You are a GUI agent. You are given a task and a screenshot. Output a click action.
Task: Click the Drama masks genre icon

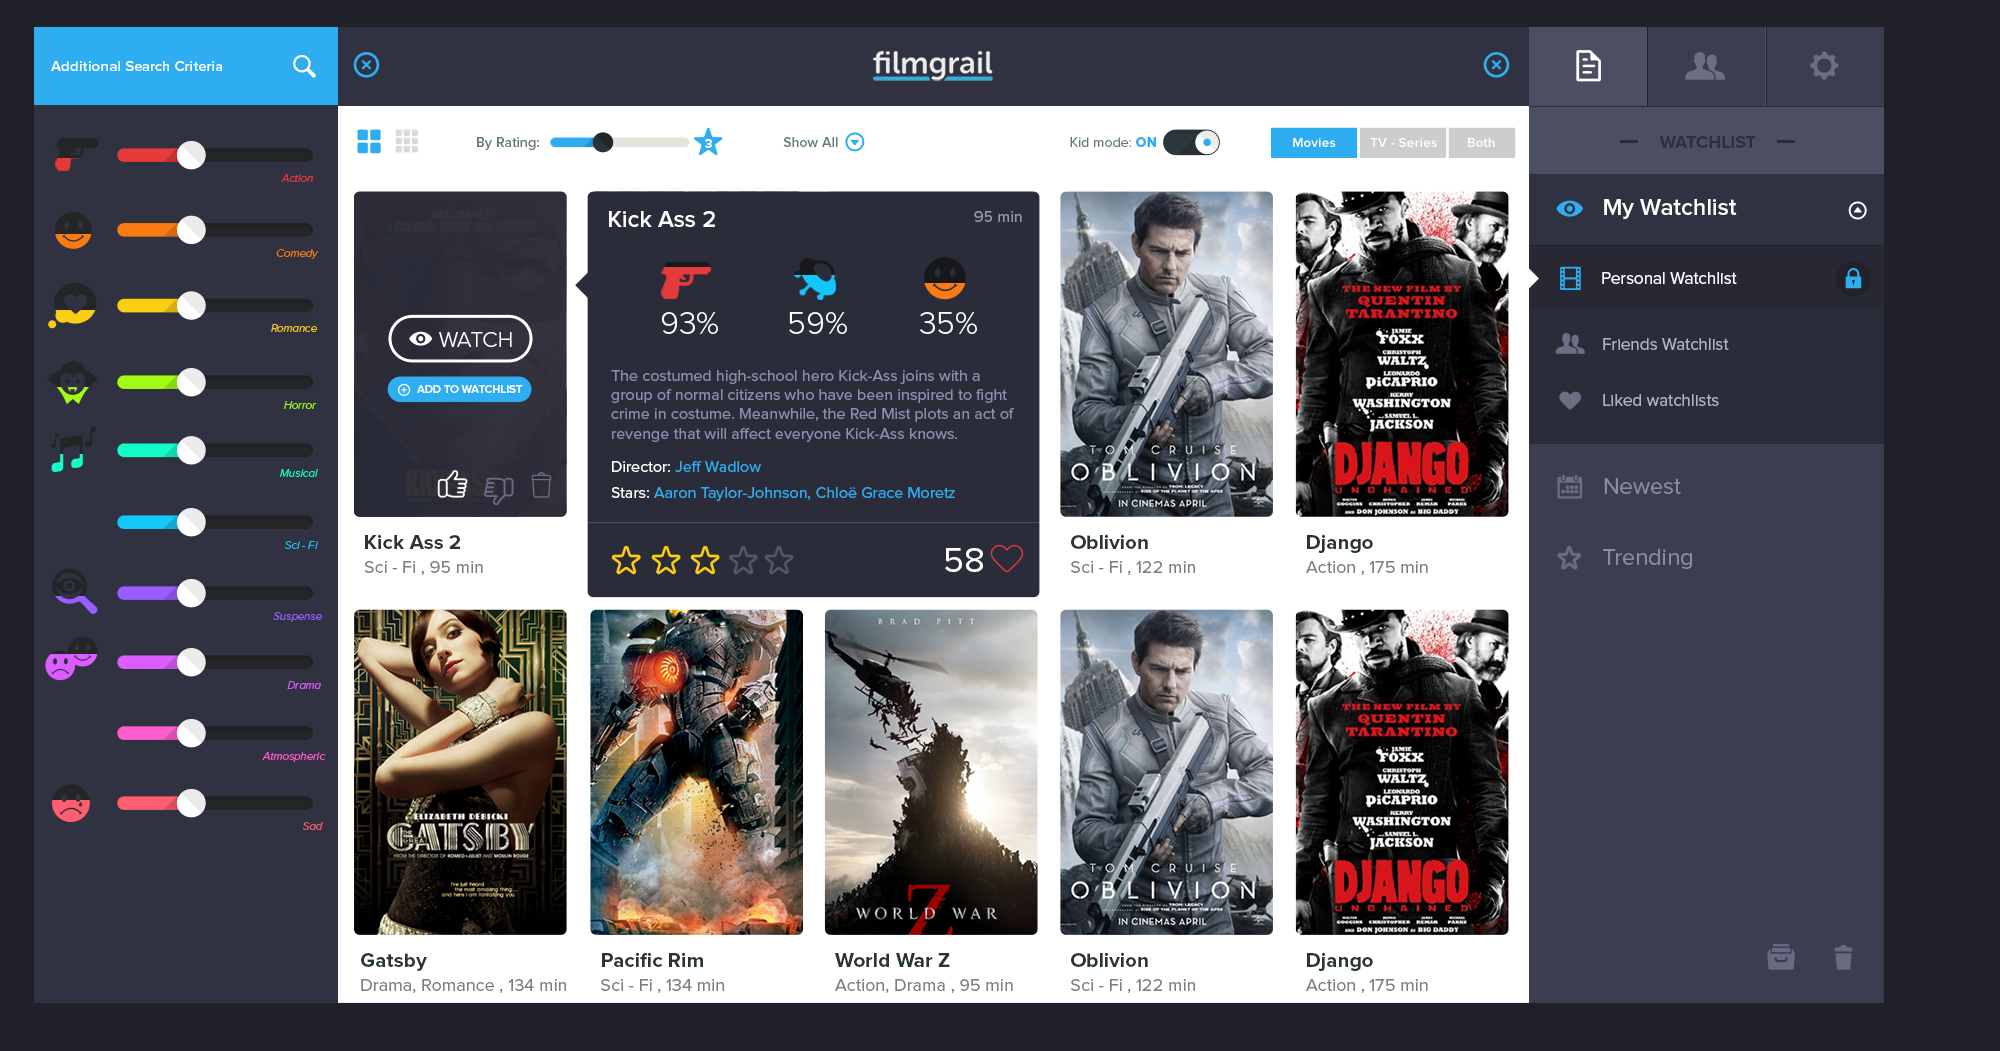point(71,659)
